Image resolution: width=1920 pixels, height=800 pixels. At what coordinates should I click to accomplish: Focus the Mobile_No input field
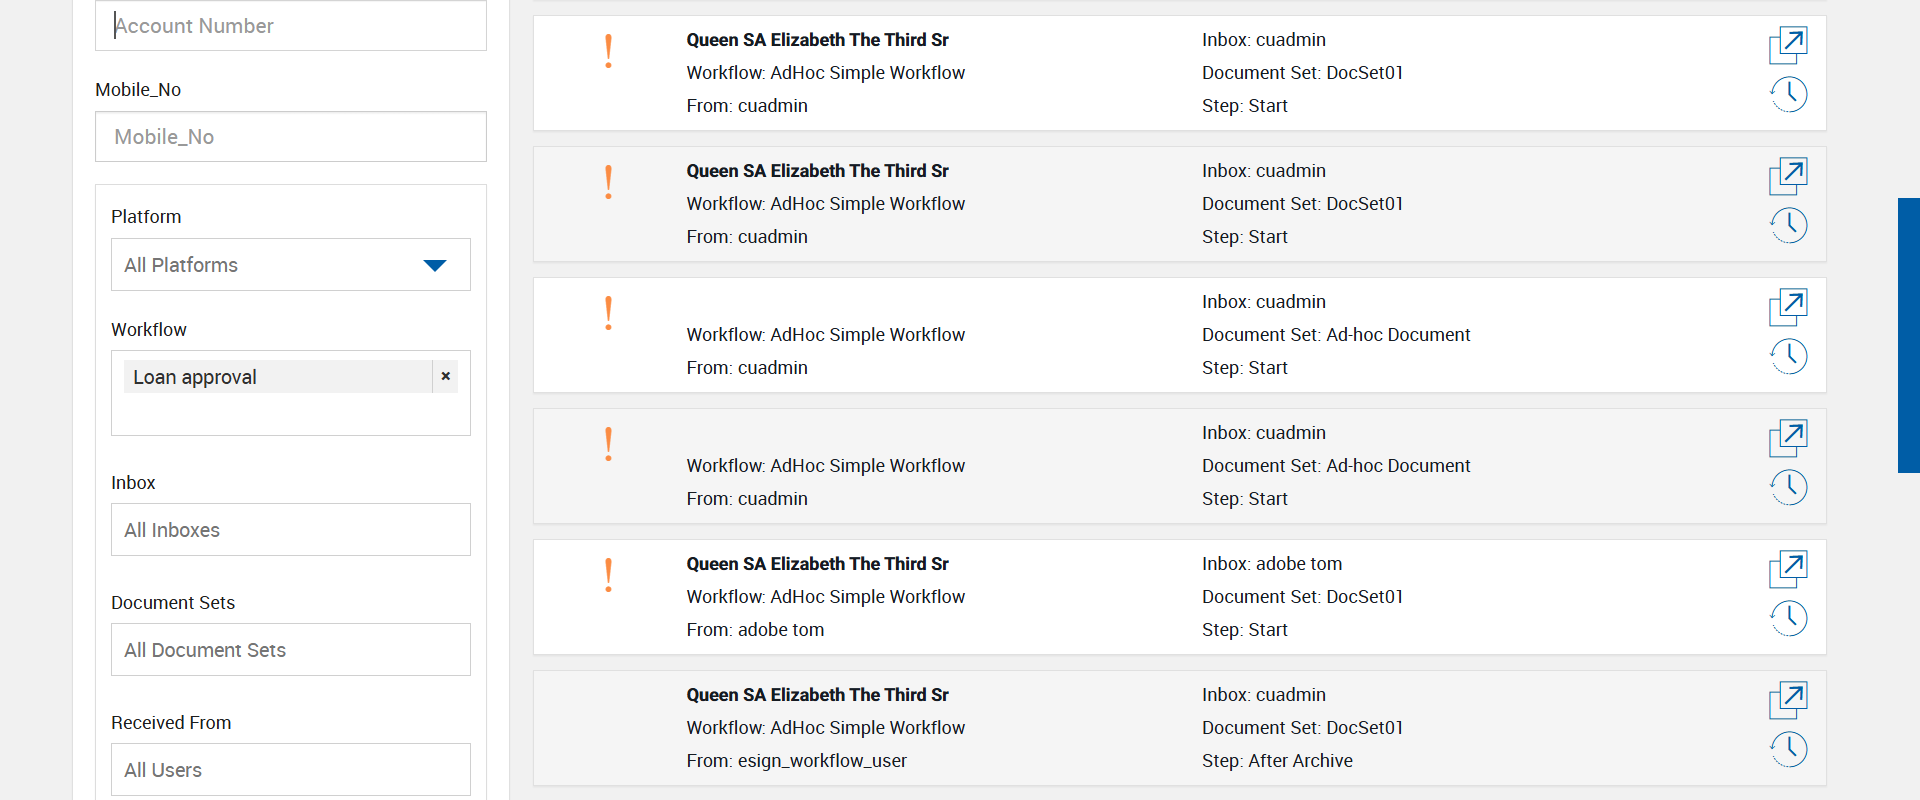(290, 137)
